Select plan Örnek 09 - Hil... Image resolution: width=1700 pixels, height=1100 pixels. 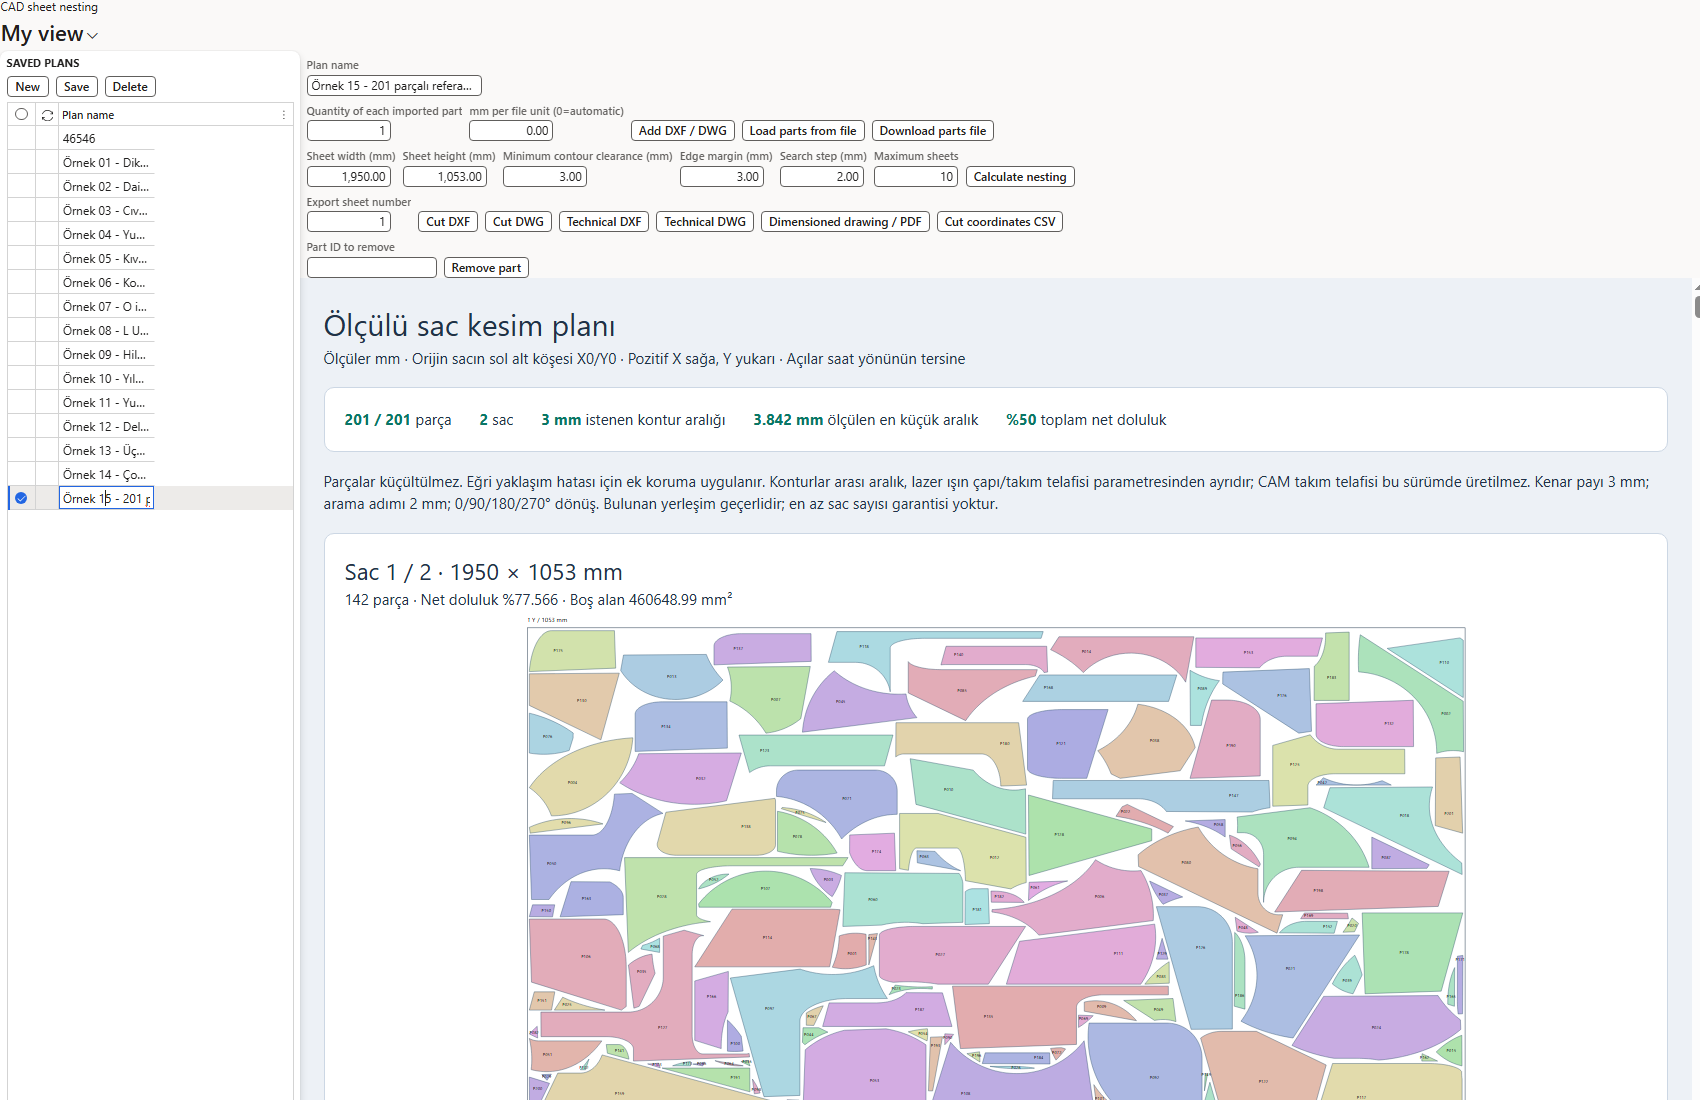point(106,355)
